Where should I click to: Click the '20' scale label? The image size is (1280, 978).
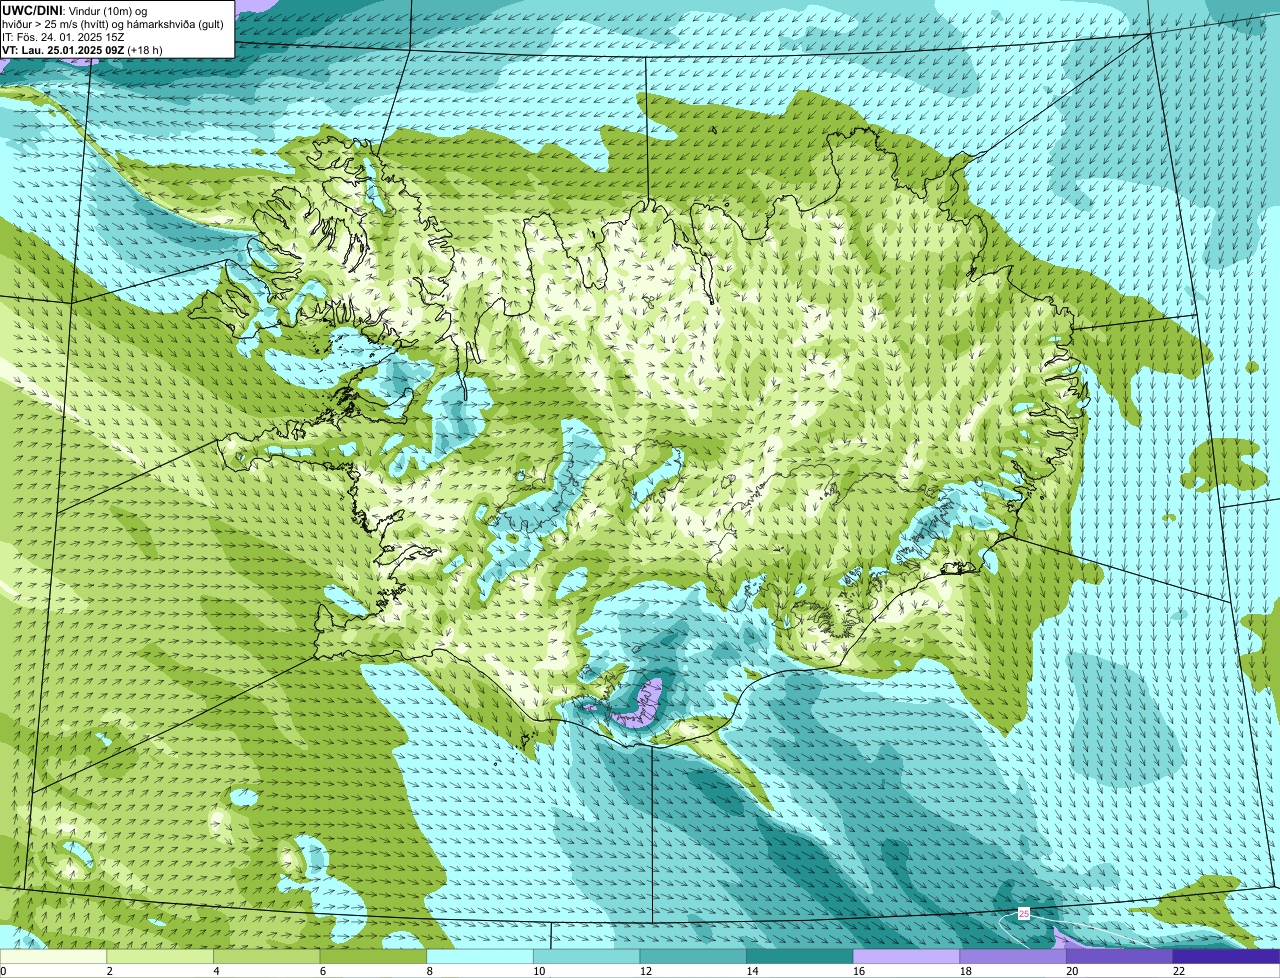click(x=1072, y=971)
